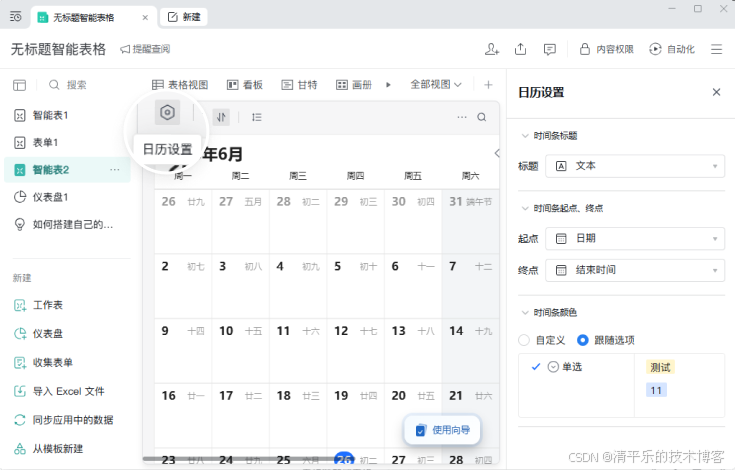
Task: Open 智能表1 in the sidebar
Action: [68, 115]
